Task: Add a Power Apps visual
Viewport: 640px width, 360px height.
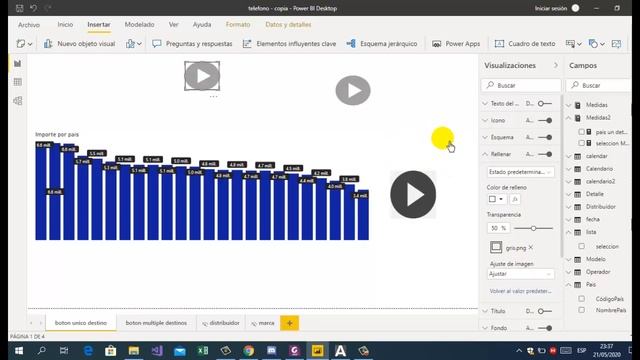Action: (456, 44)
